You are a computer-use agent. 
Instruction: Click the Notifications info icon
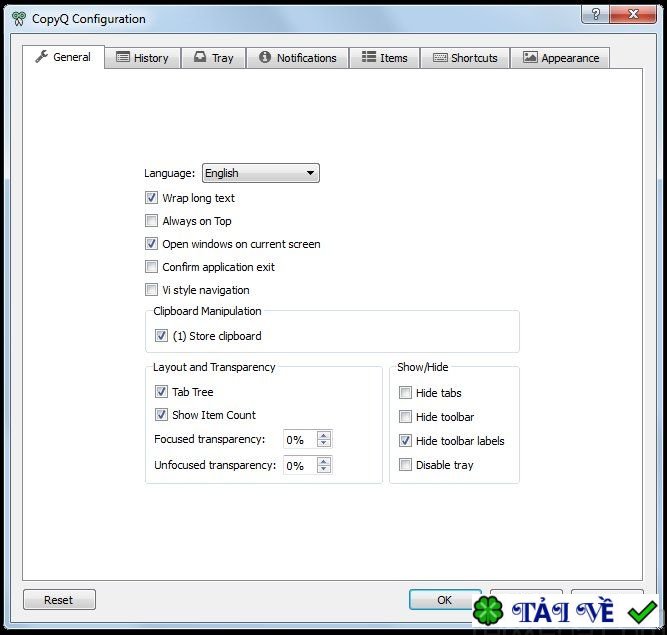click(x=265, y=57)
